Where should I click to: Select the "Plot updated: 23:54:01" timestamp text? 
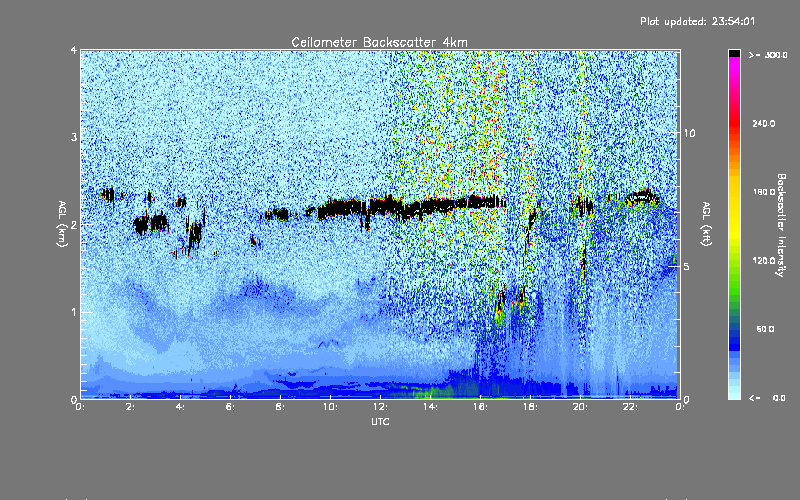pos(697,21)
